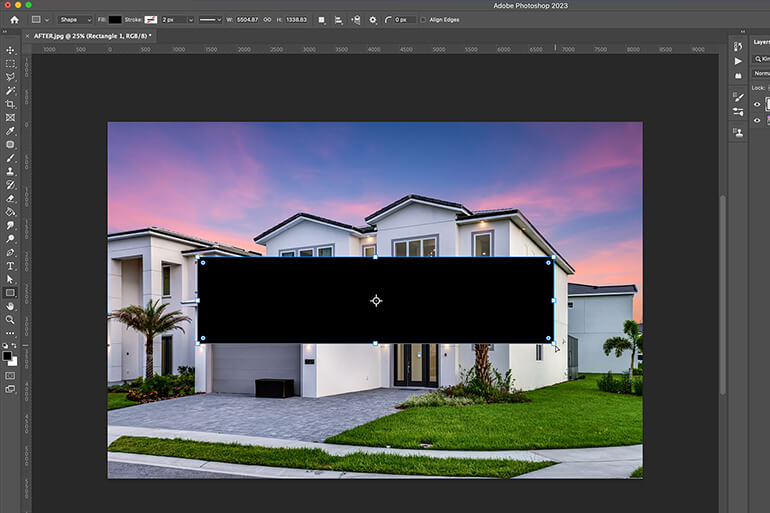Click the rectangle's center reference point

click(376, 300)
